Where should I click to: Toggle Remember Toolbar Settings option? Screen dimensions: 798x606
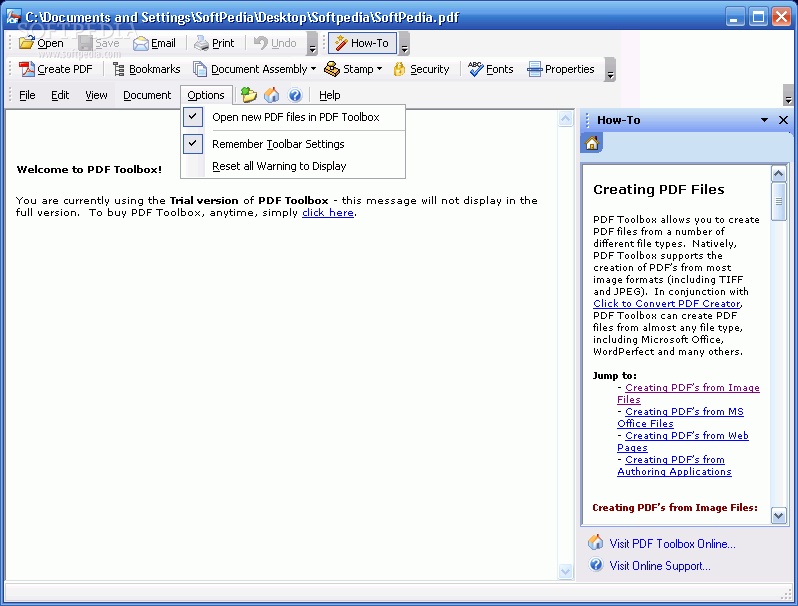[x=293, y=144]
